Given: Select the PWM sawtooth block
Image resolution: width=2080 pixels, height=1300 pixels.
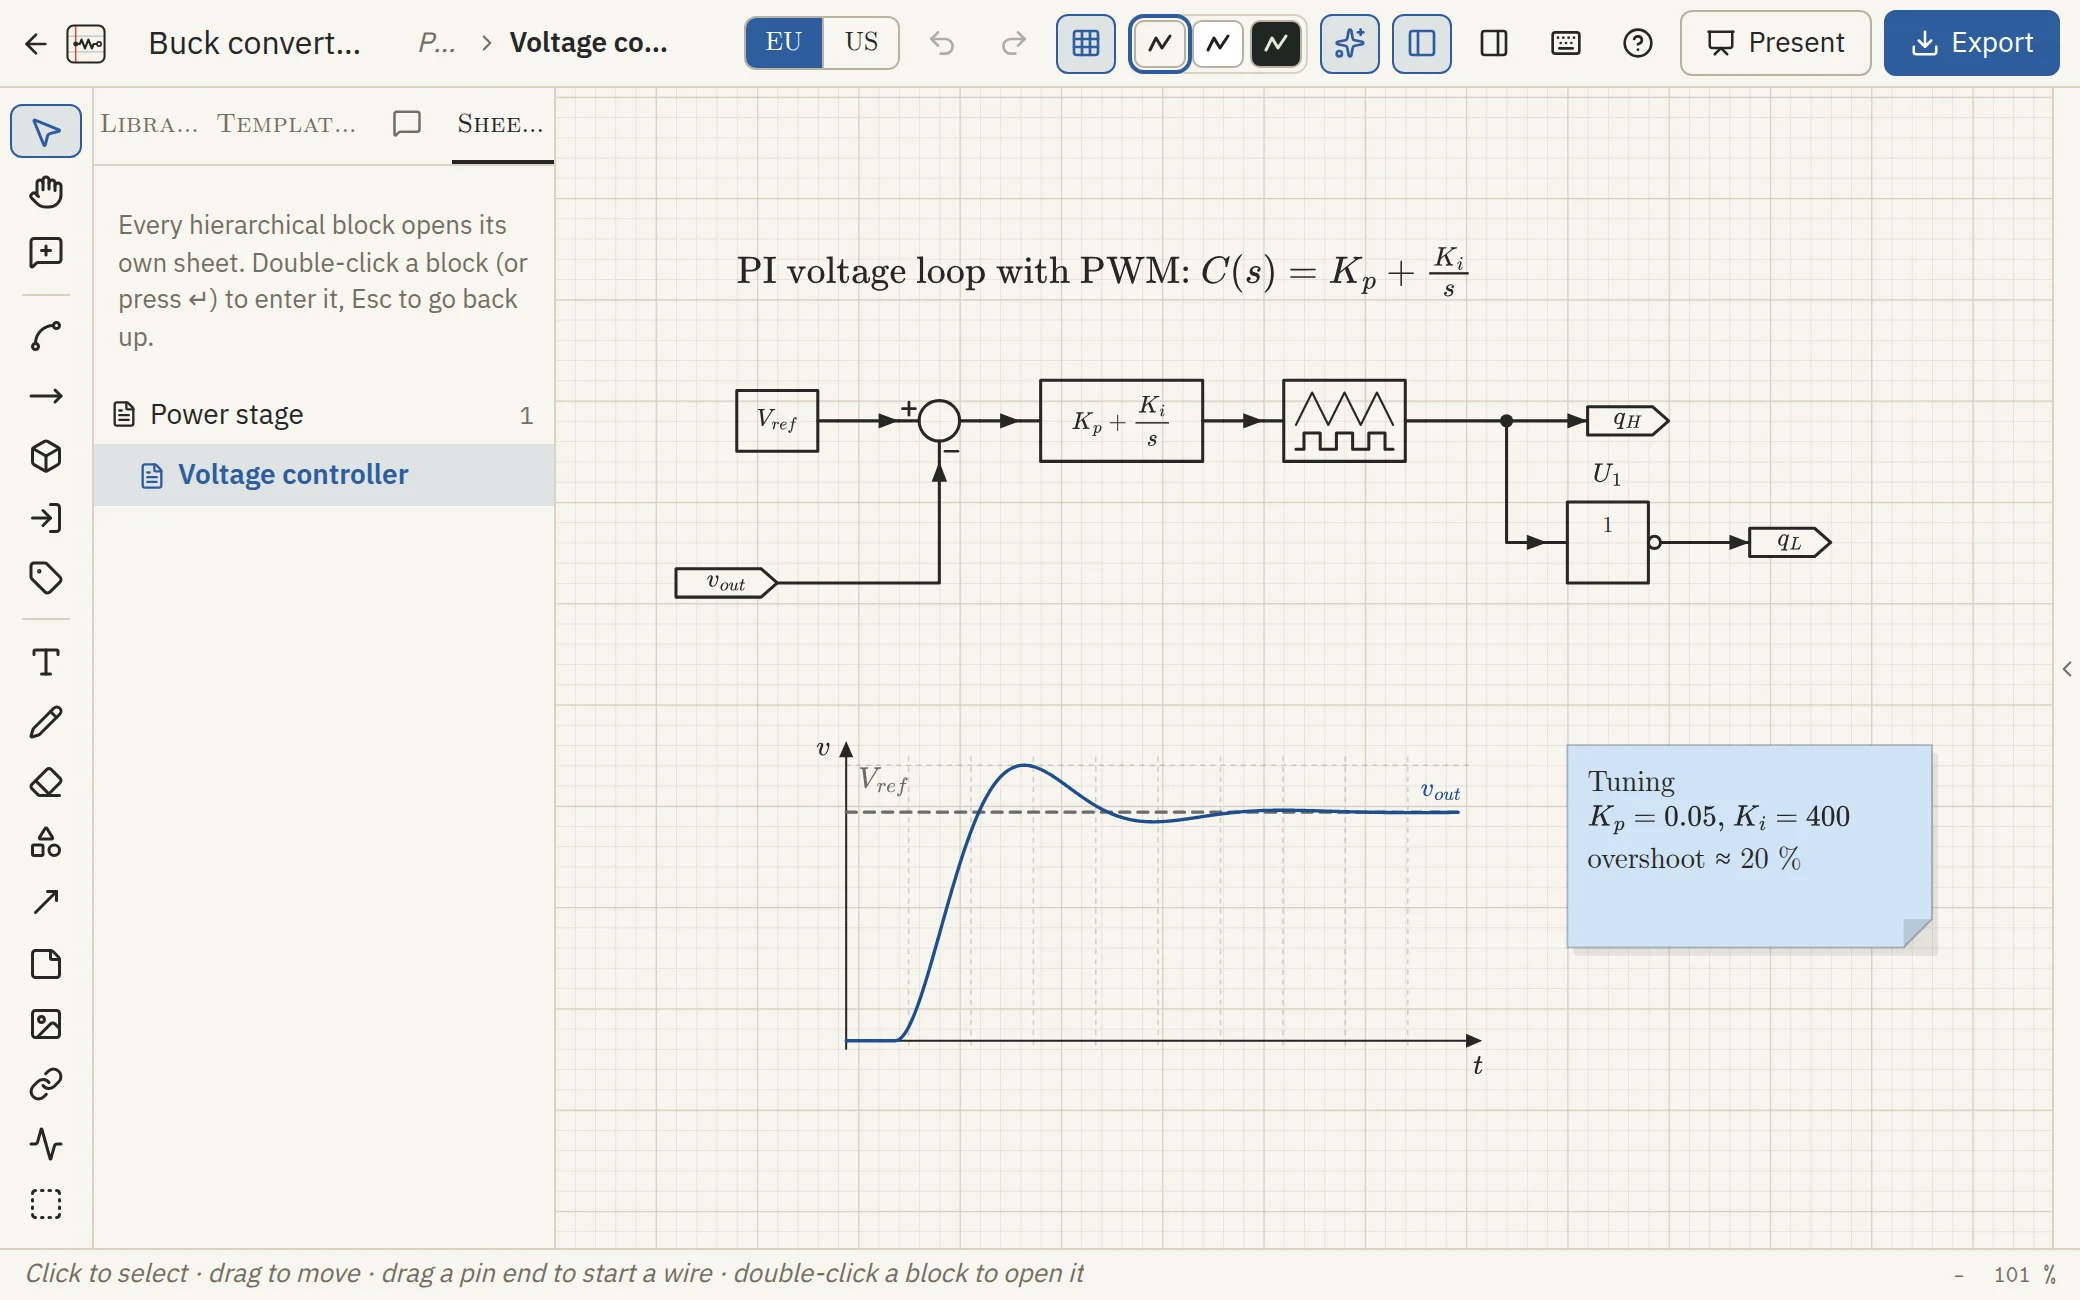Looking at the screenshot, I should pos(1344,421).
